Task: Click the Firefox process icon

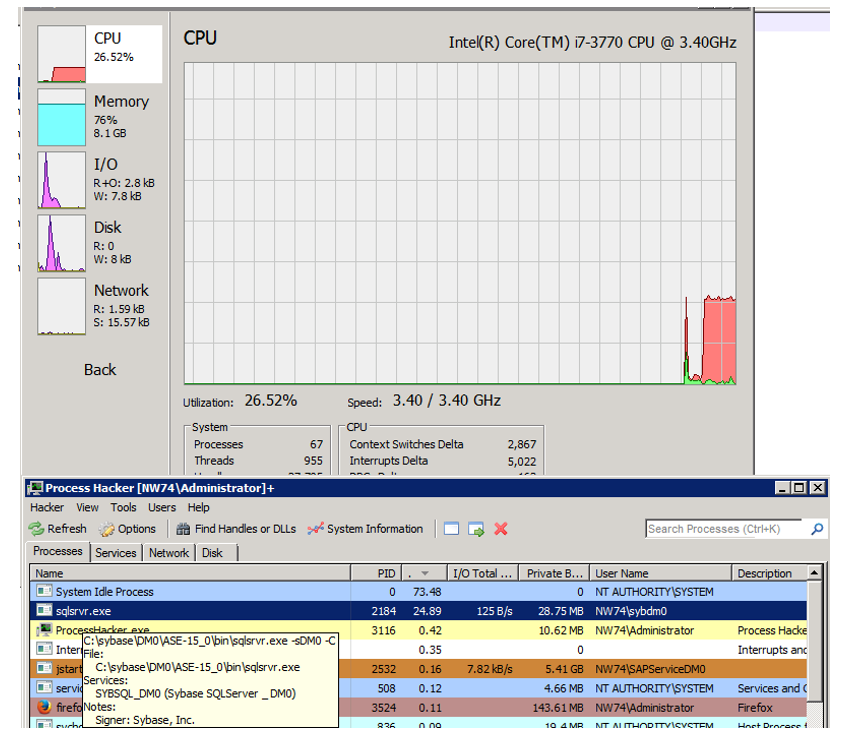Action: (44, 707)
